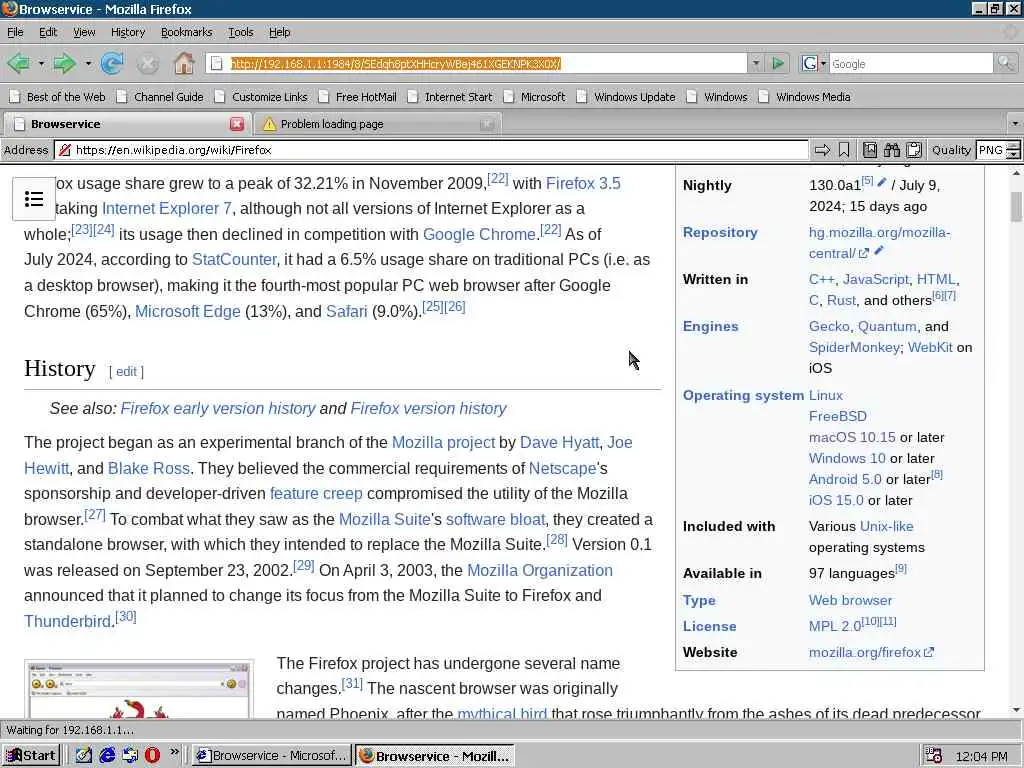Increase Quality with the PNG stepper up arrow

(x=1013, y=146)
